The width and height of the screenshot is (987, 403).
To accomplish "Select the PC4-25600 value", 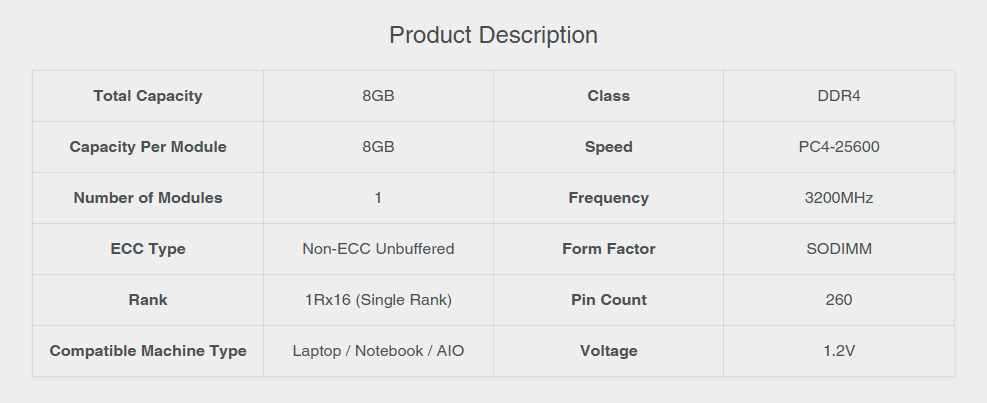I will click(839, 147).
